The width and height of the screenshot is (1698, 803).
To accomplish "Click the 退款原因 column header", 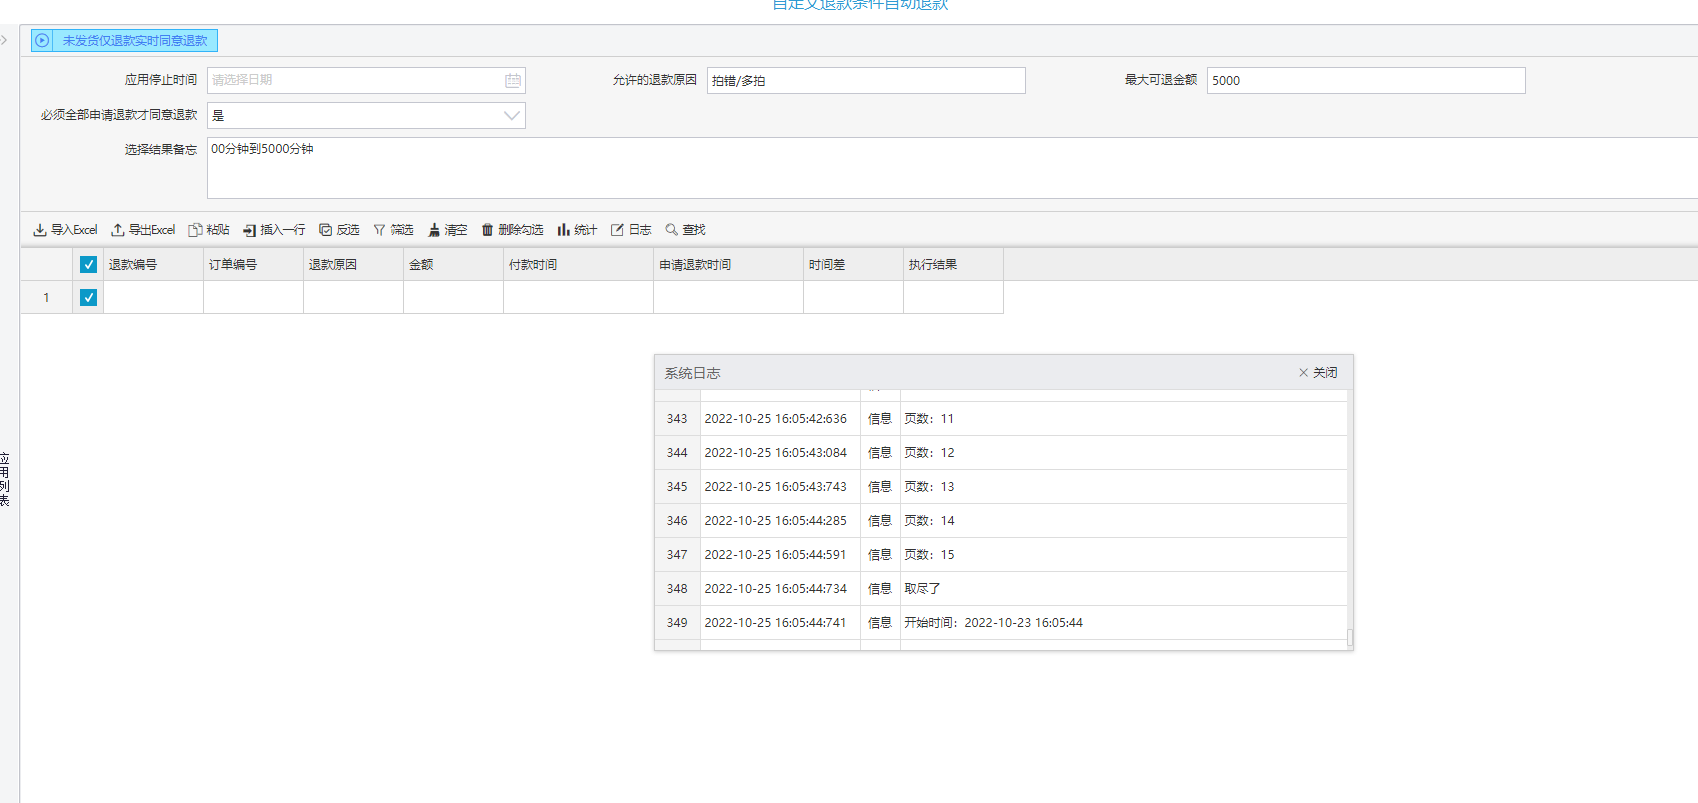I will pyautogui.click(x=354, y=265).
